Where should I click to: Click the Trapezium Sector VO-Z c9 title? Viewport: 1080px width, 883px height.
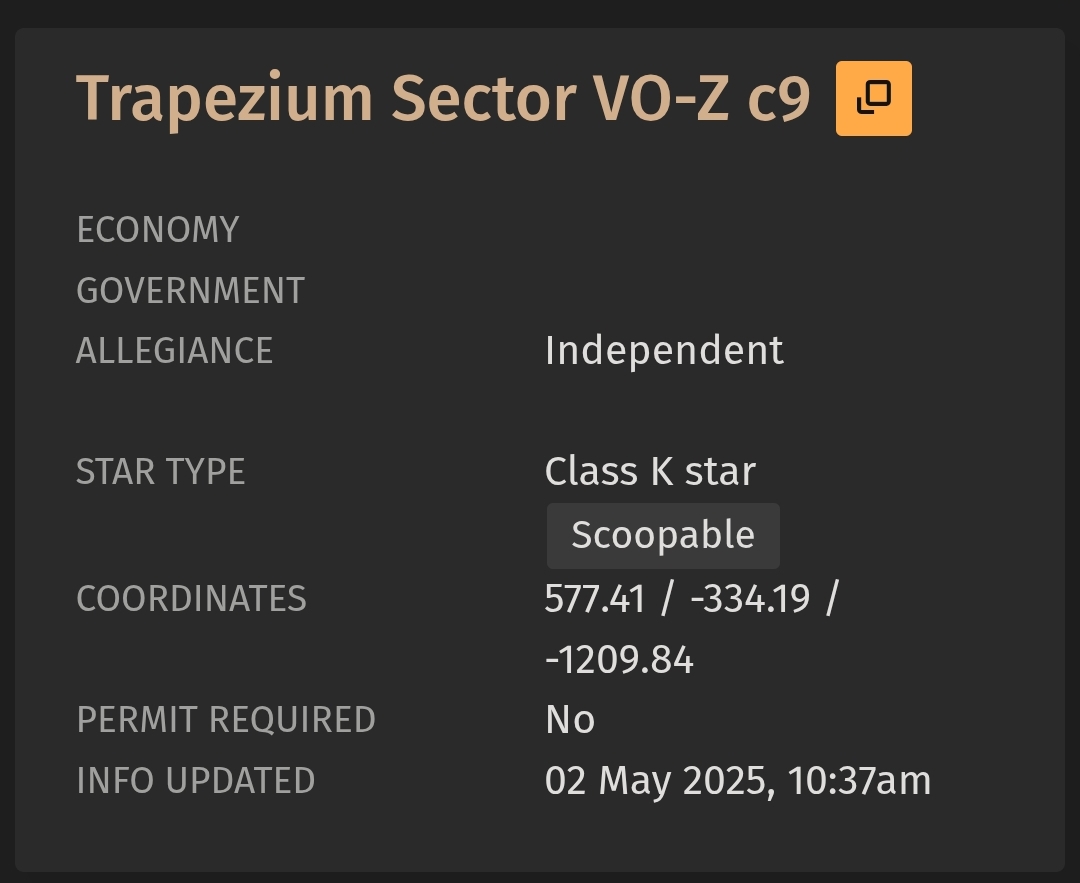[443, 99]
